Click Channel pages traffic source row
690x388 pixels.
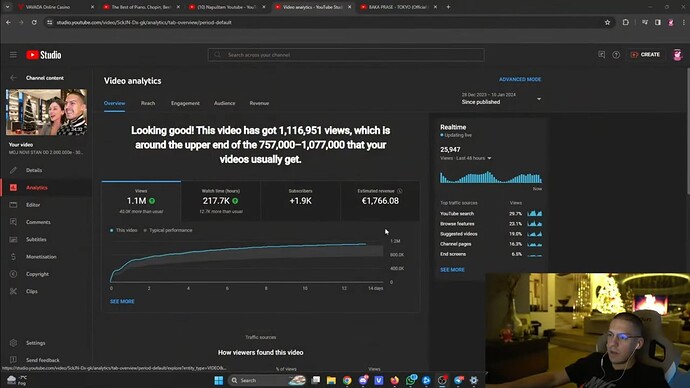tap(491, 244)
